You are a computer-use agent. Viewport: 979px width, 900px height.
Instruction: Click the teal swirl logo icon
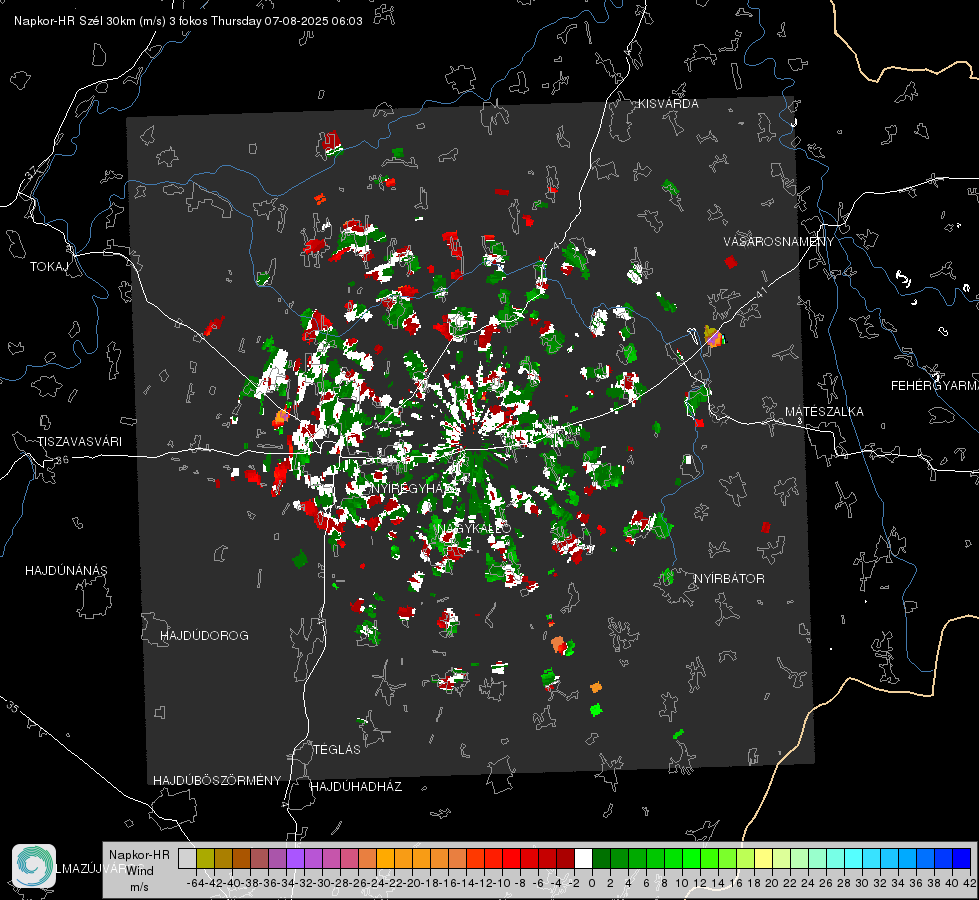pyautogui.click(x=34, y=866)
